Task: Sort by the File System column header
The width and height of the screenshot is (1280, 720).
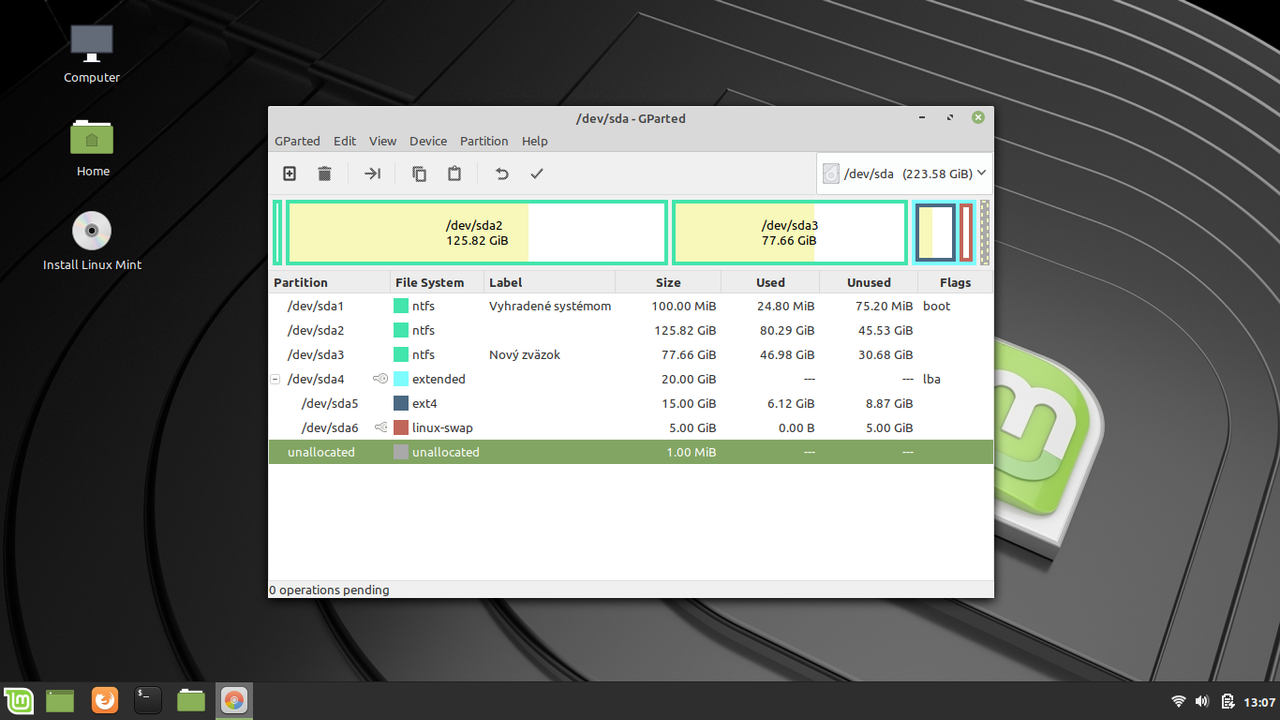Action: (437, 282)
